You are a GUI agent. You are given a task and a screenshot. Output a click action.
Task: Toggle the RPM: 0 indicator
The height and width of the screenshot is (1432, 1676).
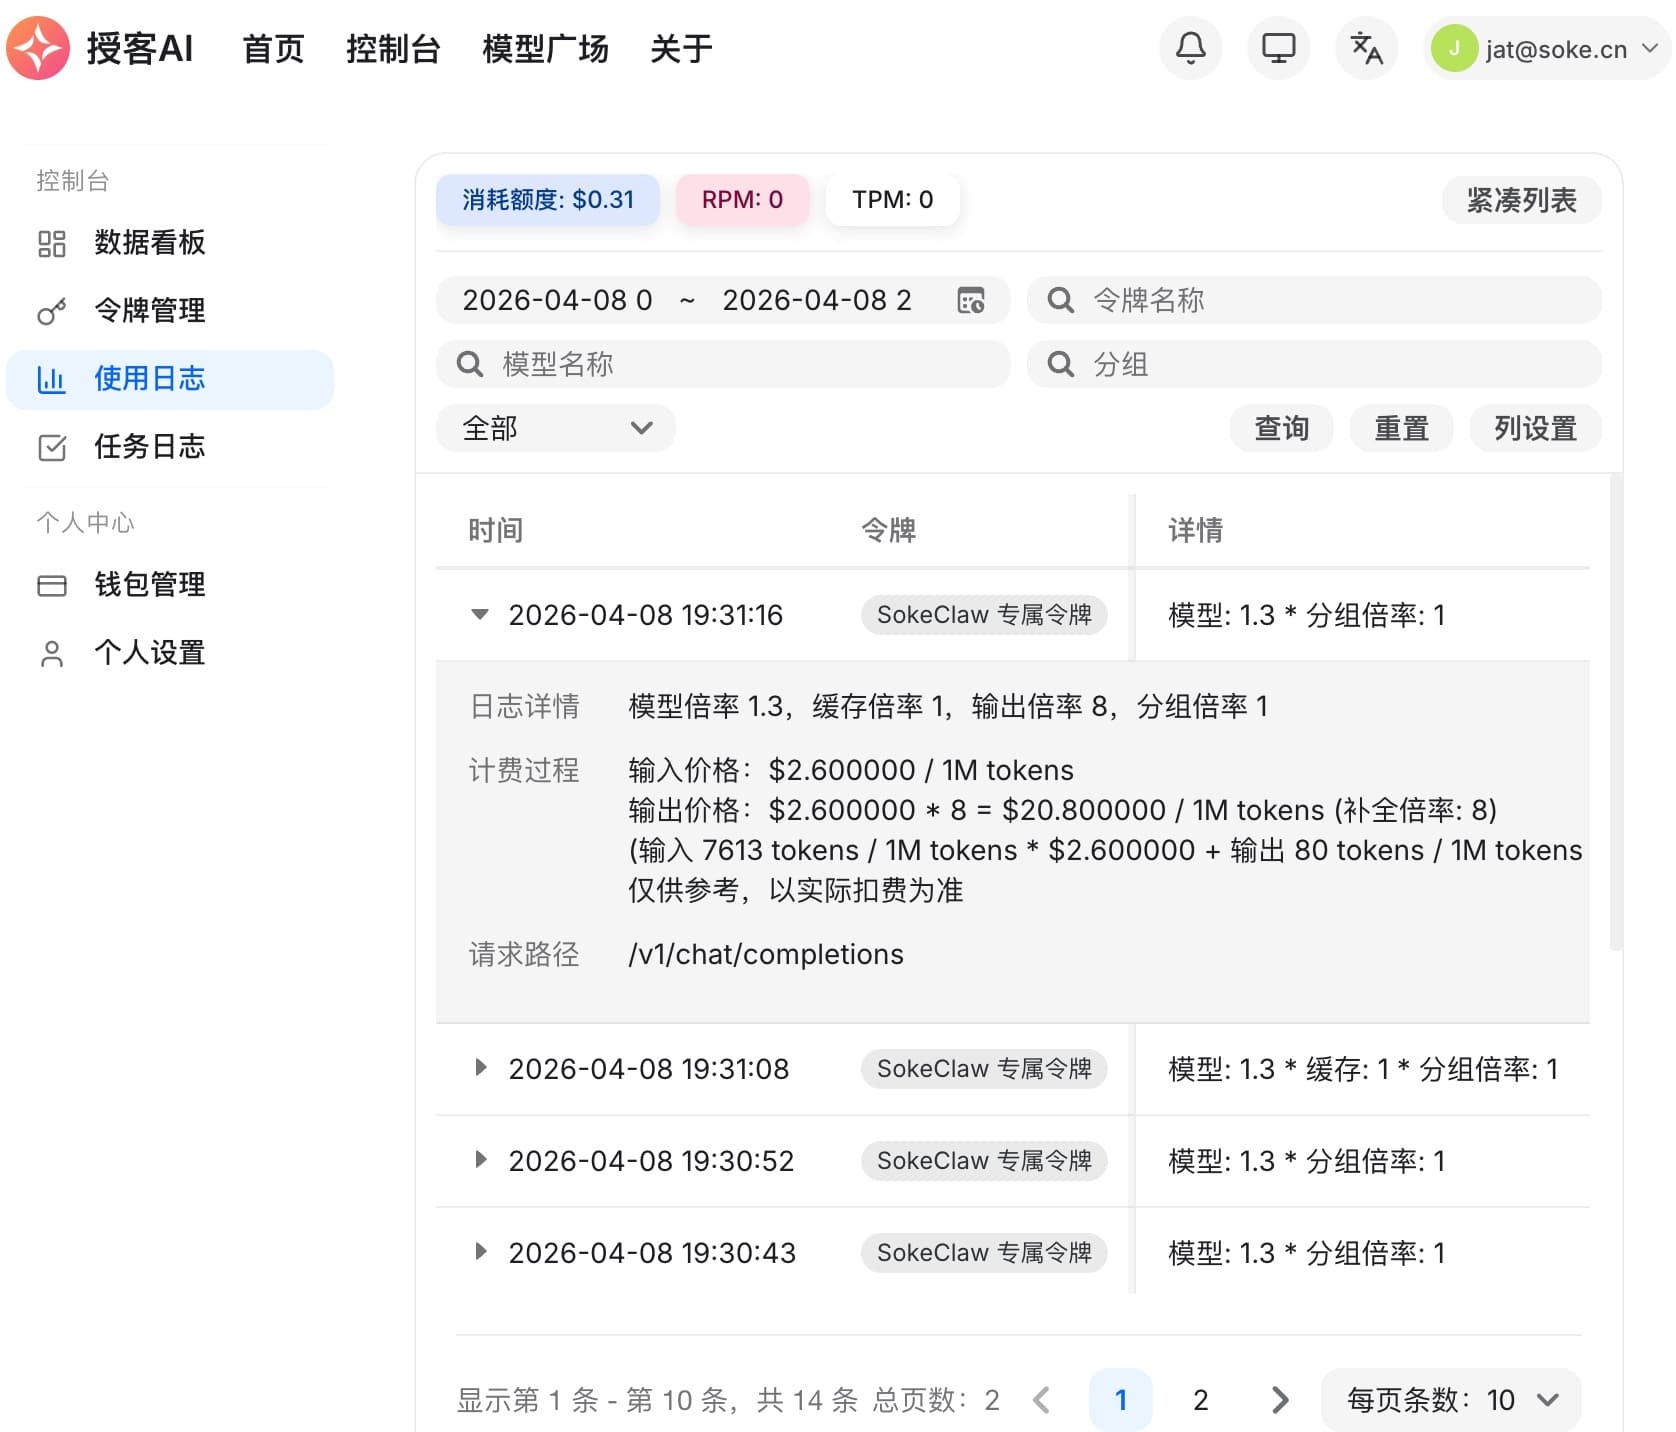click(742, 199)
